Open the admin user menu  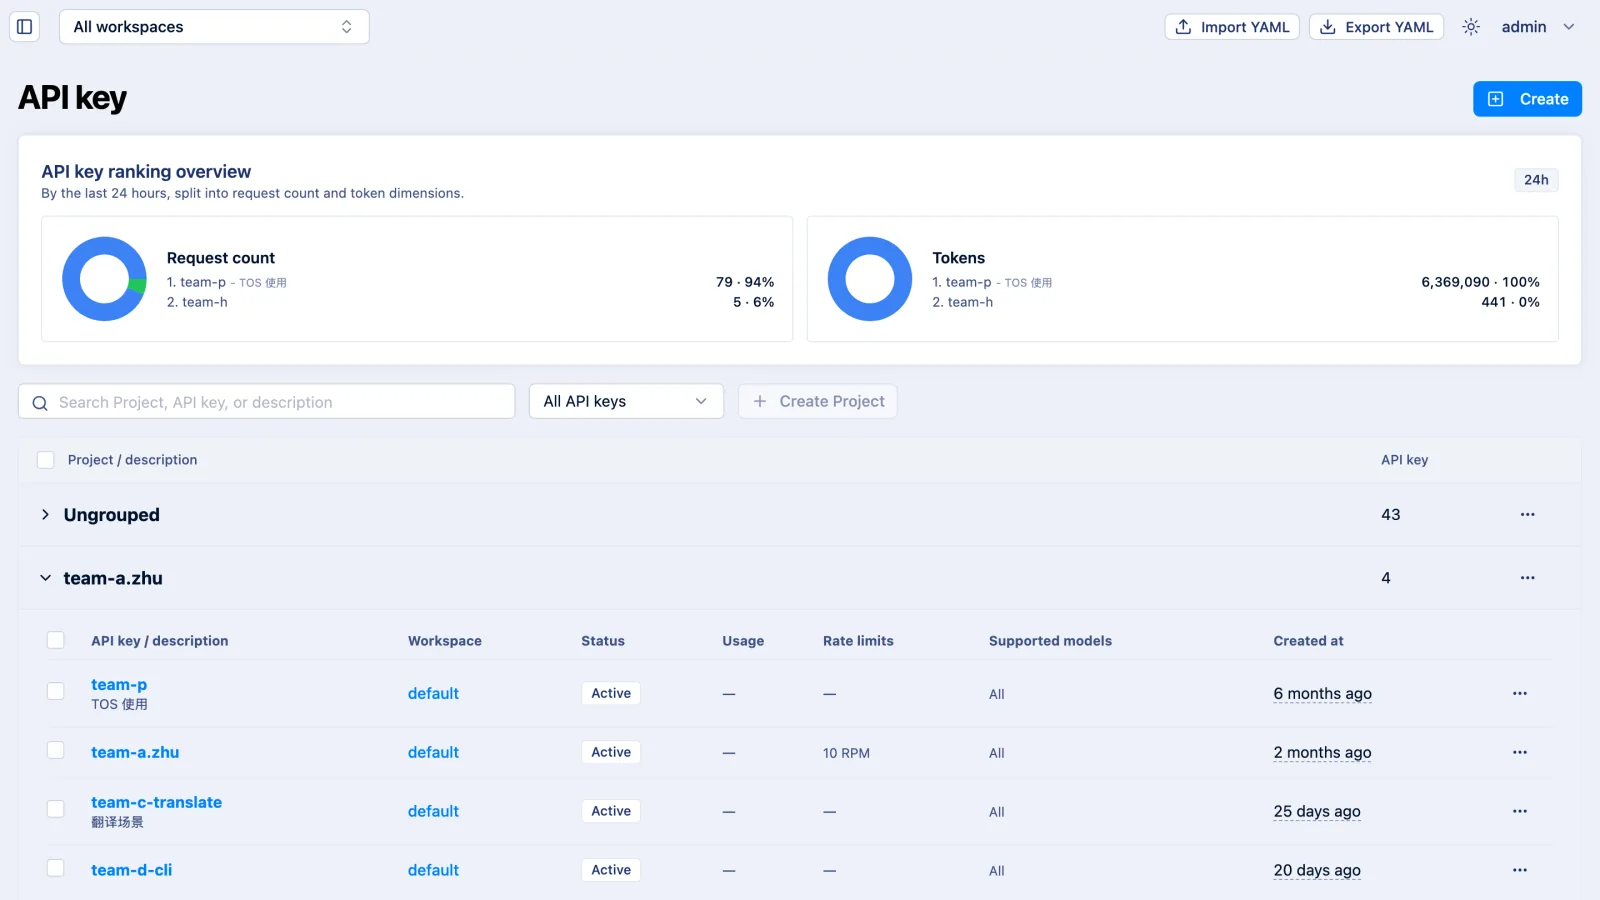[x=1538, y=27]
